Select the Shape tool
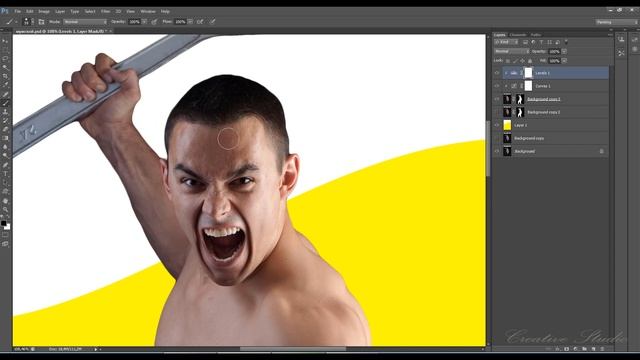Viewport: 640px width, 360px height. (5, 191)
